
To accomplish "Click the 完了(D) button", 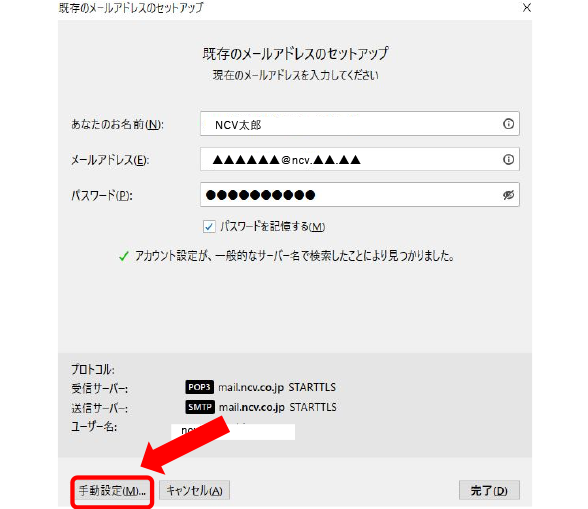I will click(489, 490).
